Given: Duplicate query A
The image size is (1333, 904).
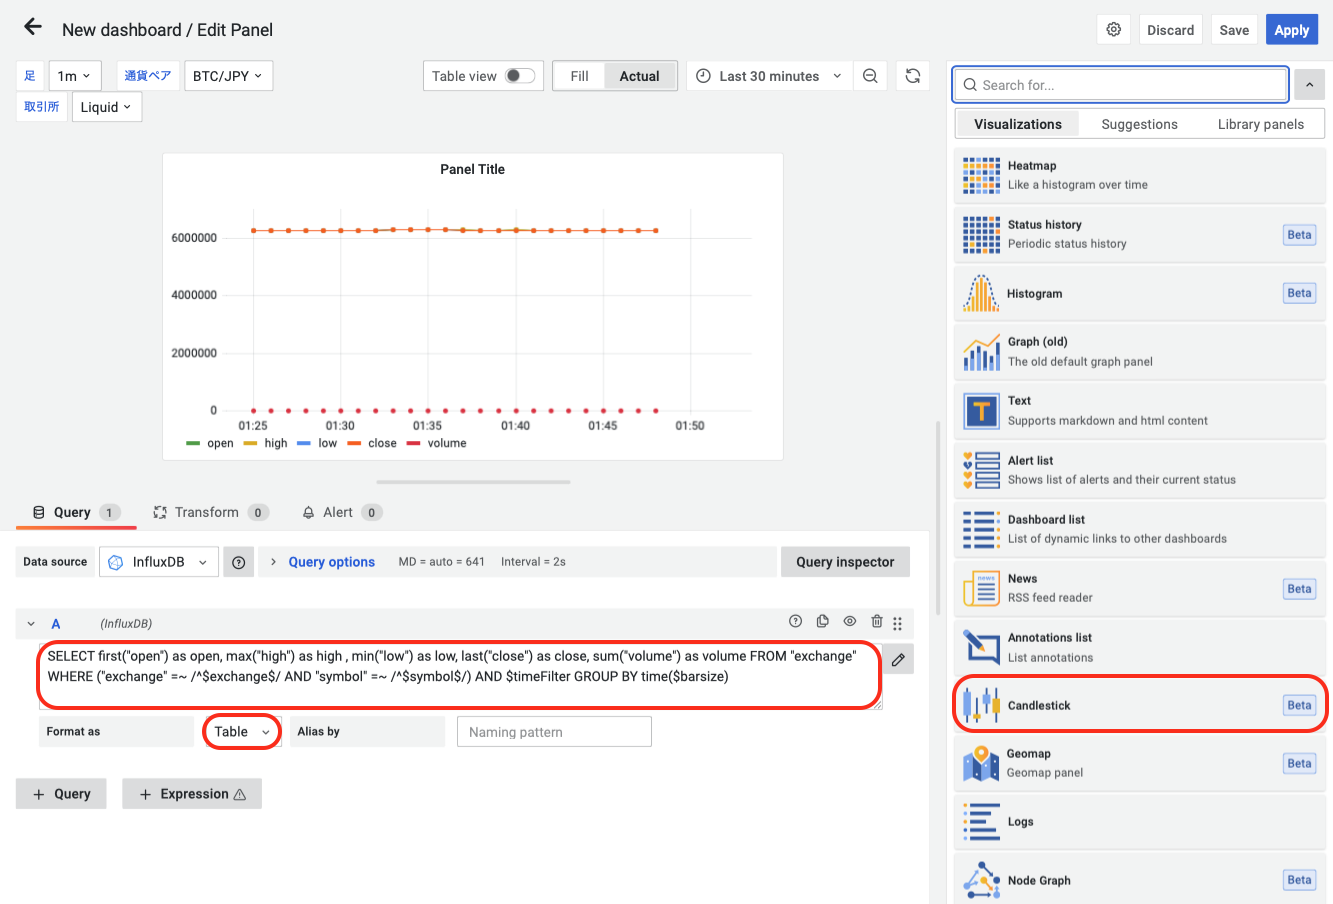Looking at the screenshot, I should click(x=823, y=622).
